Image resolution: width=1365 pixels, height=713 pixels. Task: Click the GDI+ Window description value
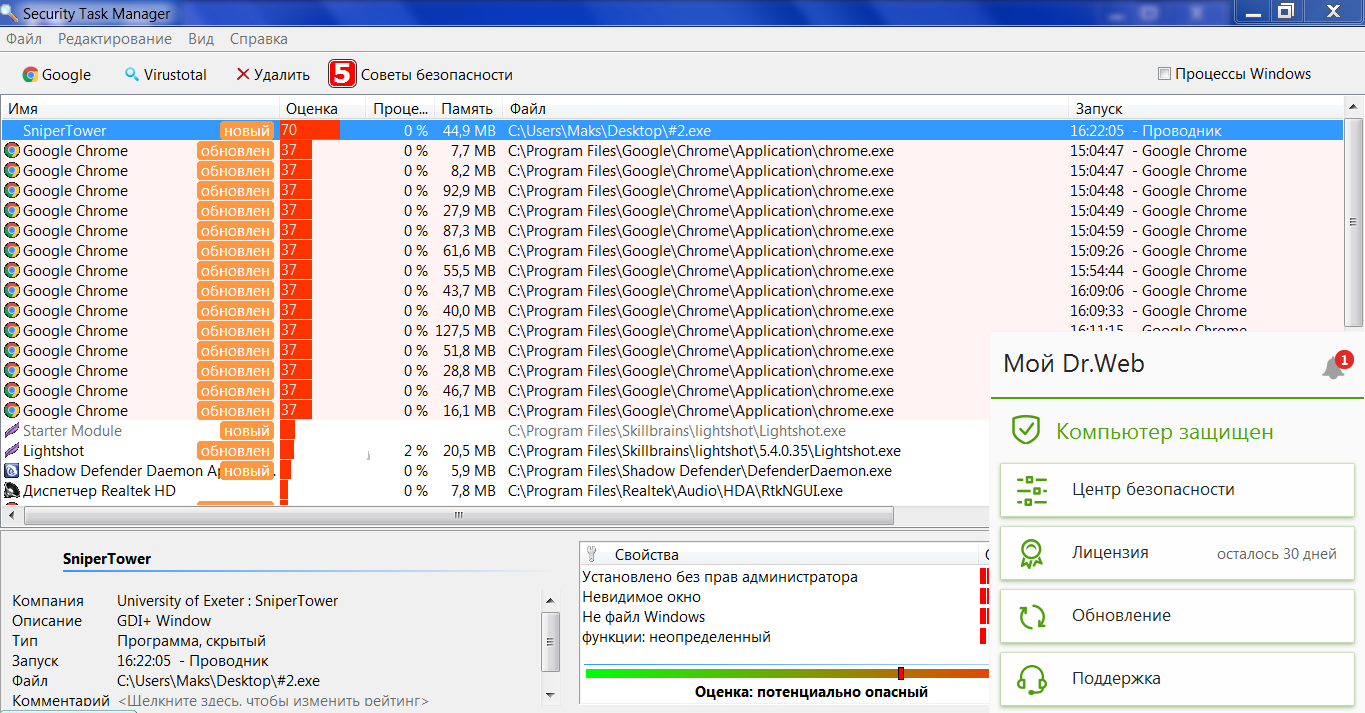(x=166, y=621)
